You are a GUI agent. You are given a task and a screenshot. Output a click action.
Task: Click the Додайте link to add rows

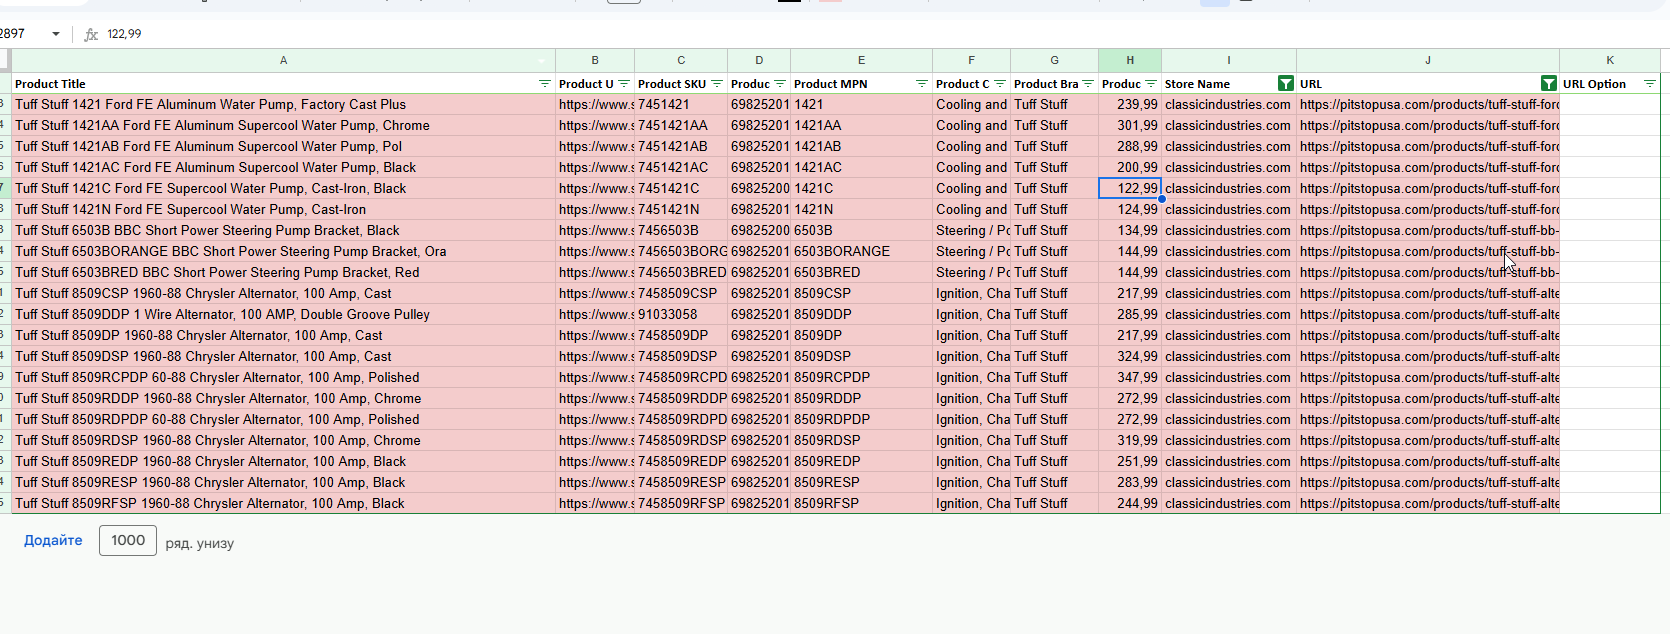click(53, 541)
